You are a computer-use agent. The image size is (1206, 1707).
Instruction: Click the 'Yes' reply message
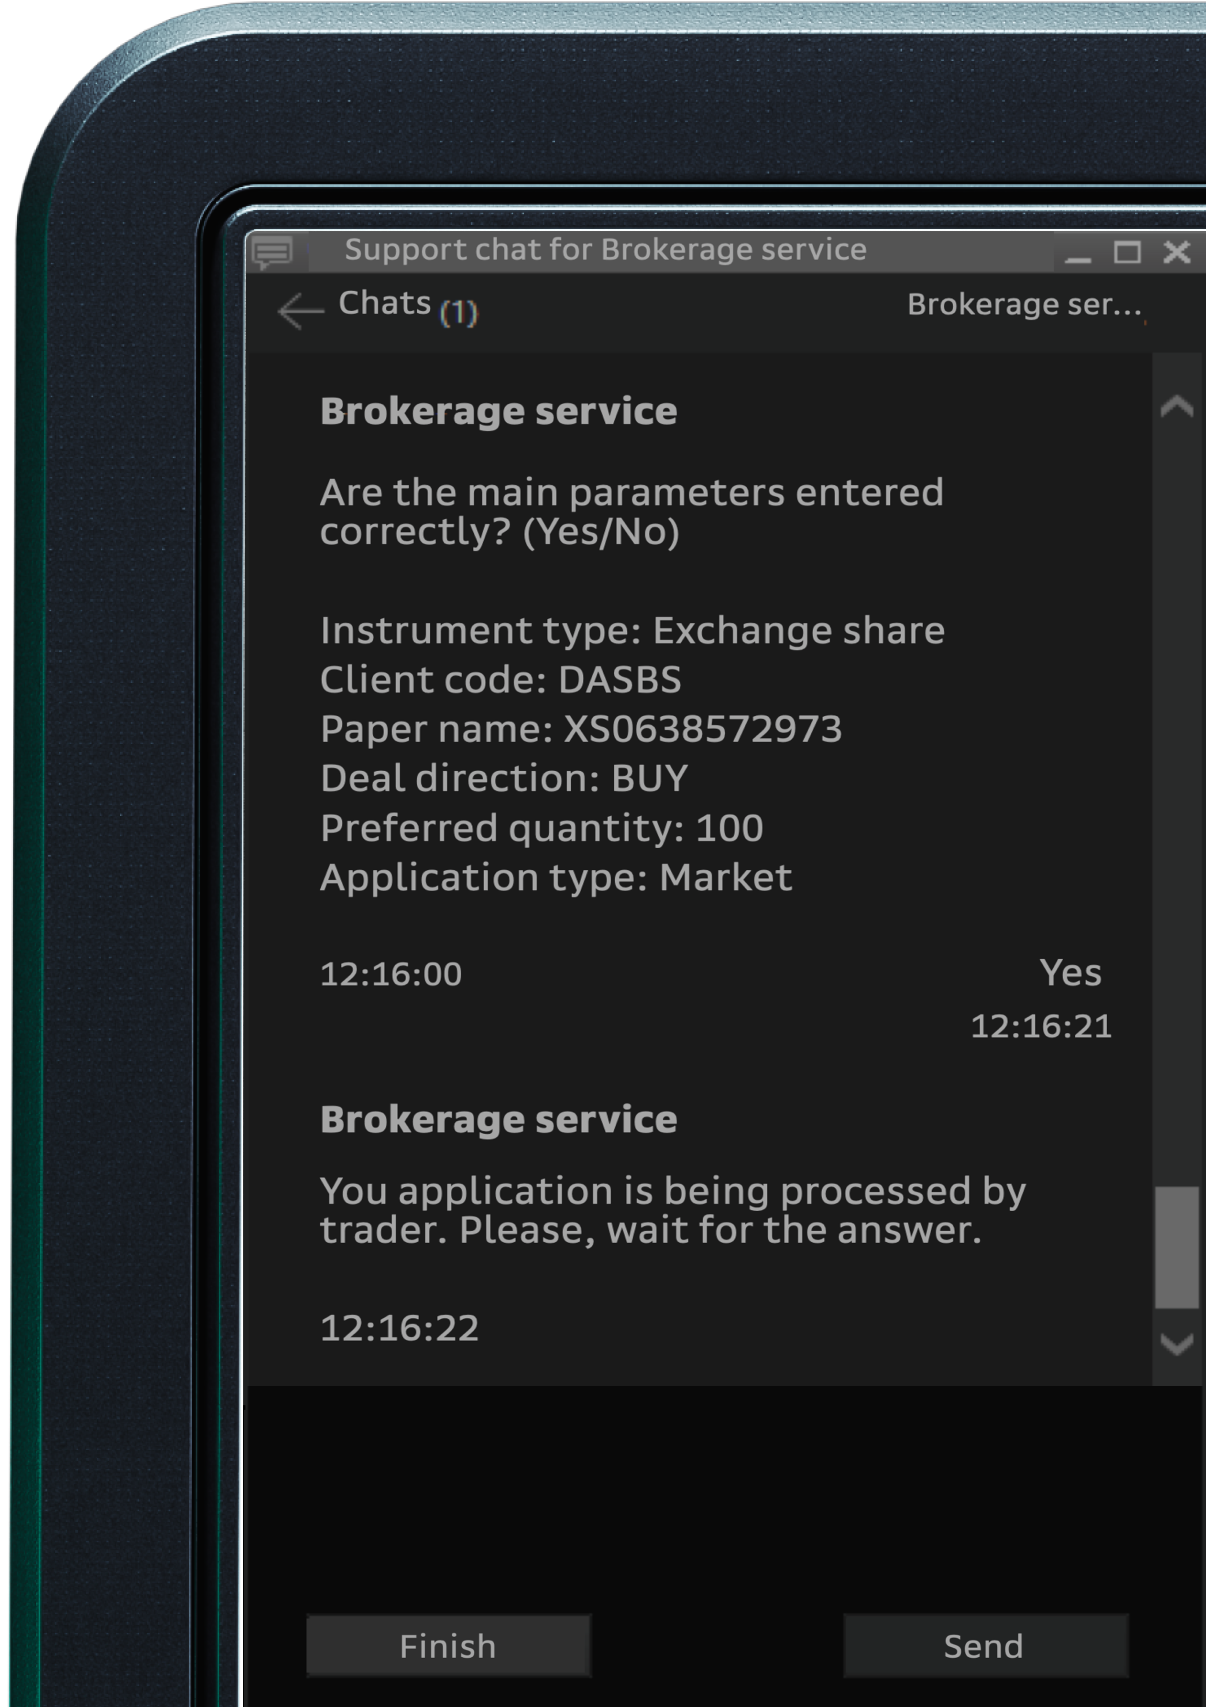coord(1070,973)
